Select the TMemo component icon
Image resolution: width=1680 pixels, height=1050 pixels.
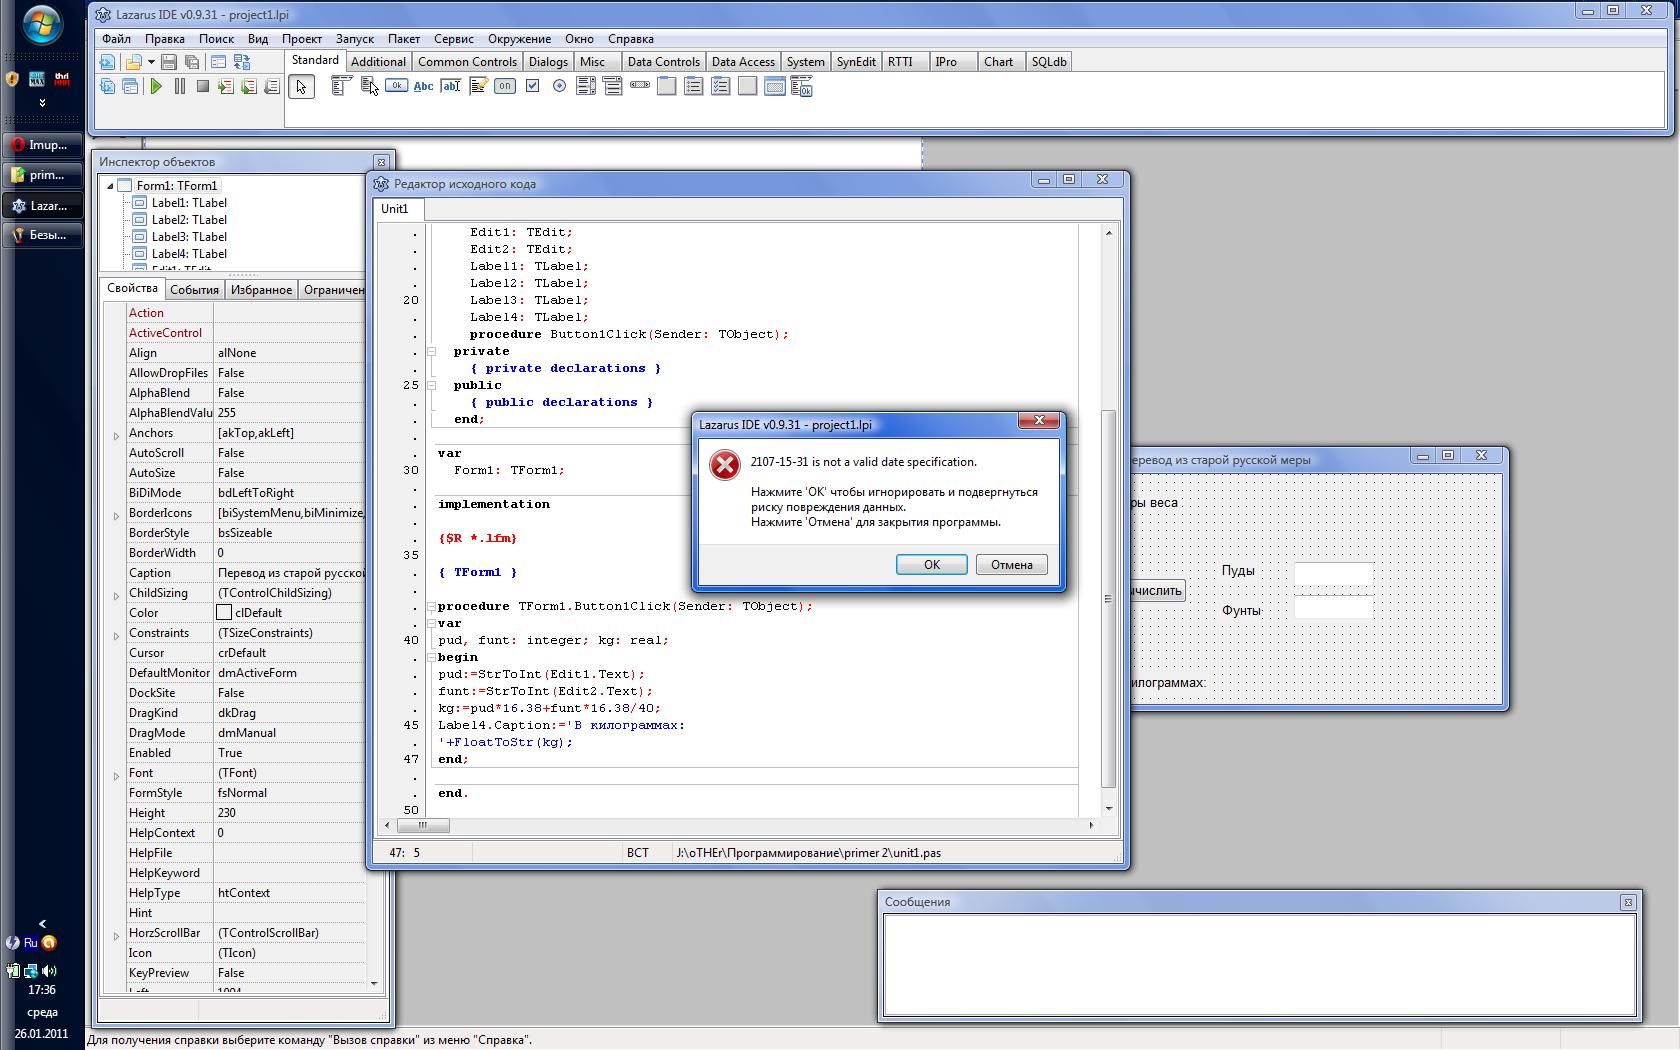click(x=478, y=86)
